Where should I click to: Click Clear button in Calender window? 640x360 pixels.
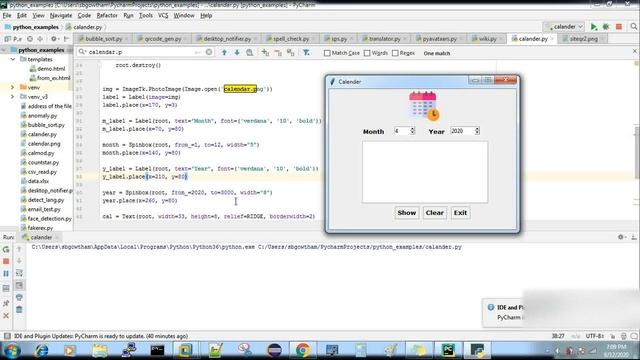(x=434, y=213)
